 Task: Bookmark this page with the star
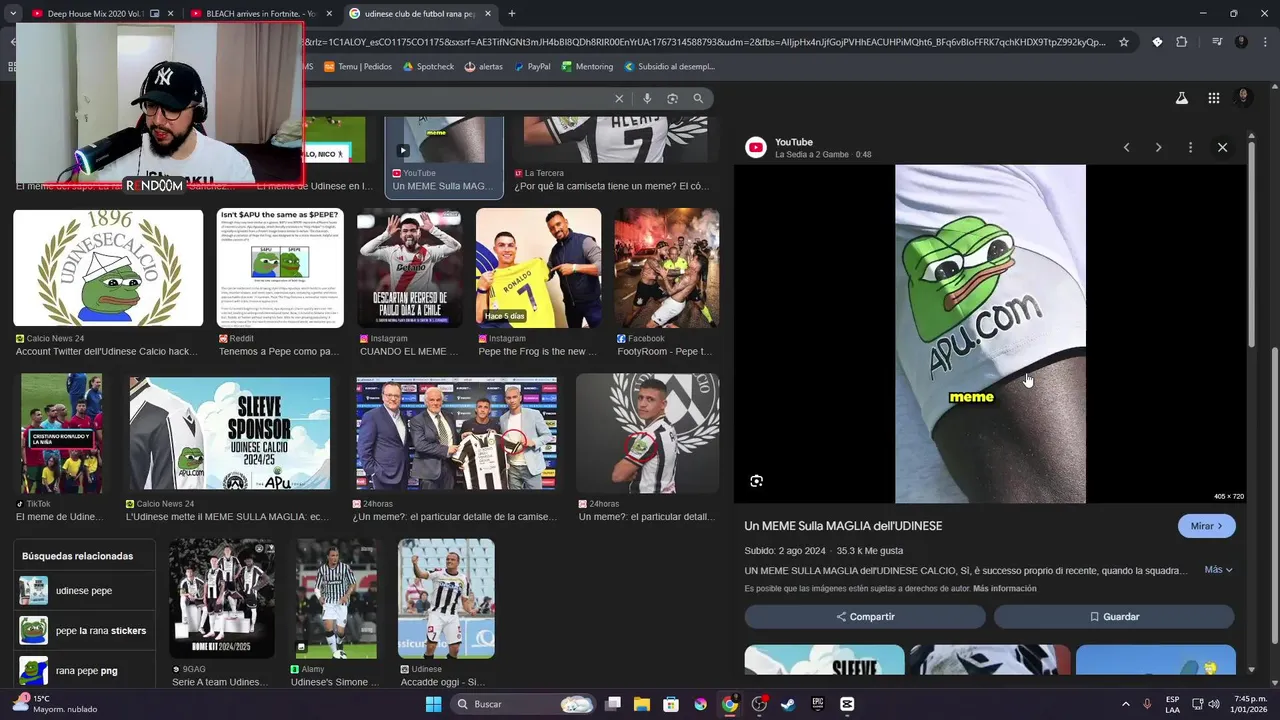pos(1124,42)
